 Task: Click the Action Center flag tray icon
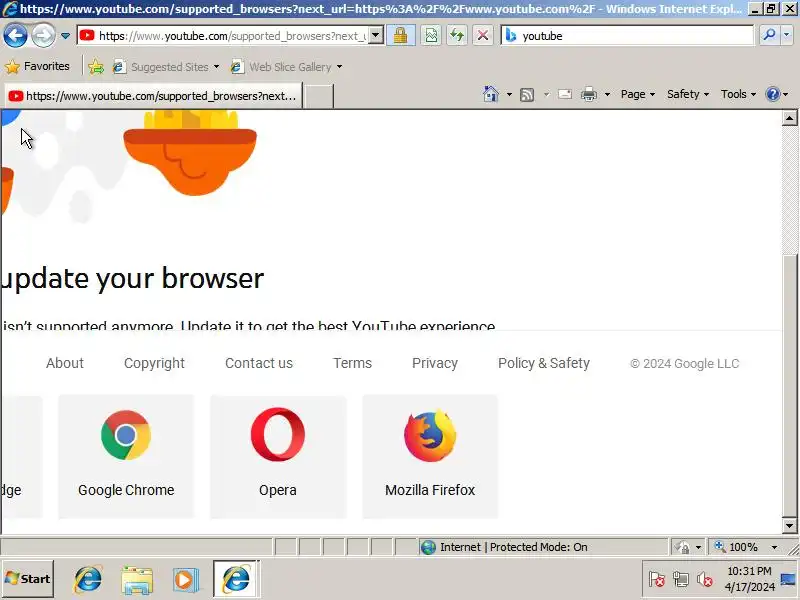click(x=657, y=580)
